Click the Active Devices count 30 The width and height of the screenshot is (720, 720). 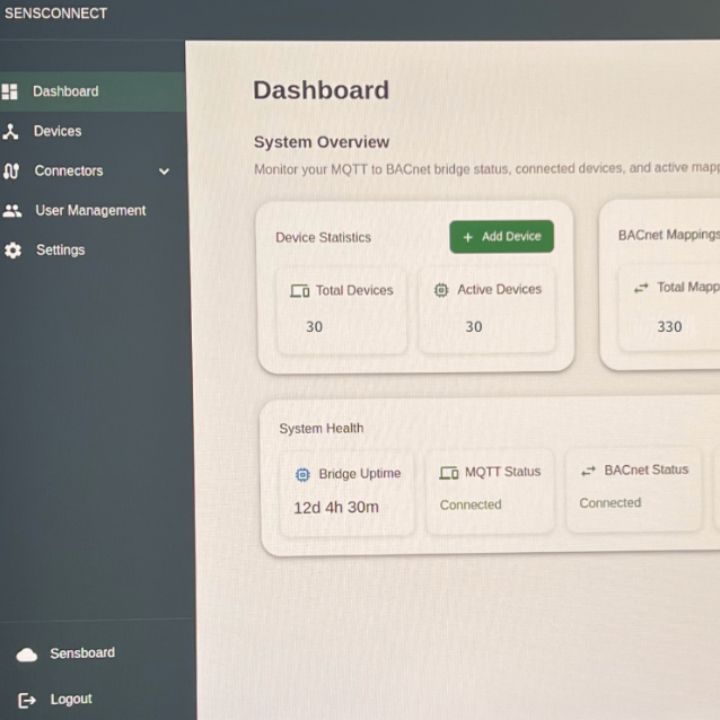[474, 326]
